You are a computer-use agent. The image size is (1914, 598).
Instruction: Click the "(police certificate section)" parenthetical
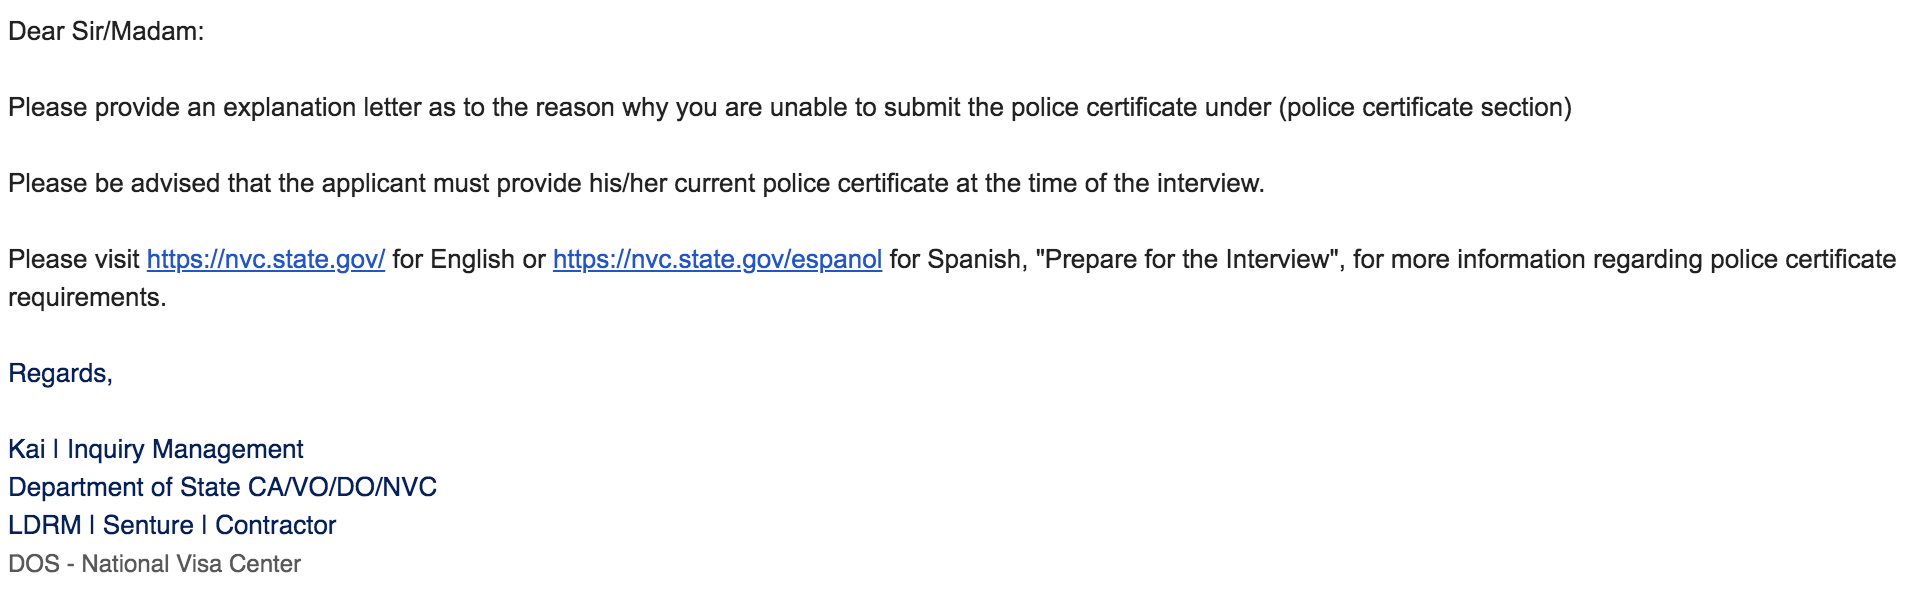click(1425, 108)
